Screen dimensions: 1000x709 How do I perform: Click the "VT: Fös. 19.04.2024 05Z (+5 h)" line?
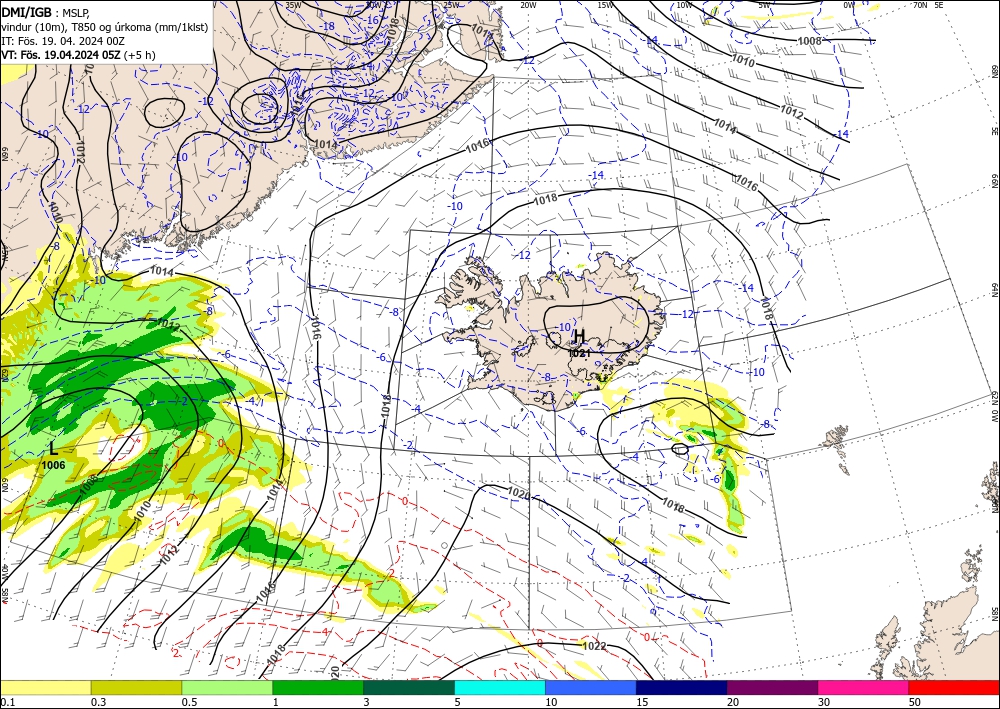(78, 55)
